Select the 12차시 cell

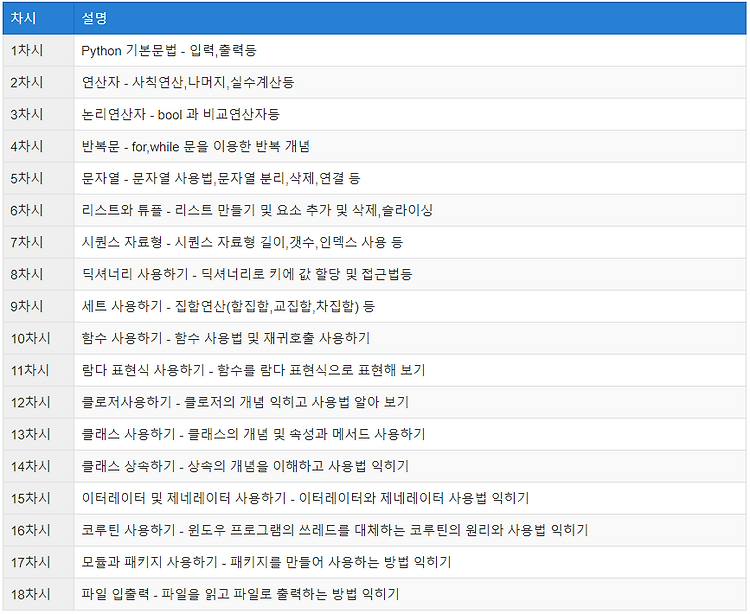(38, 403)
